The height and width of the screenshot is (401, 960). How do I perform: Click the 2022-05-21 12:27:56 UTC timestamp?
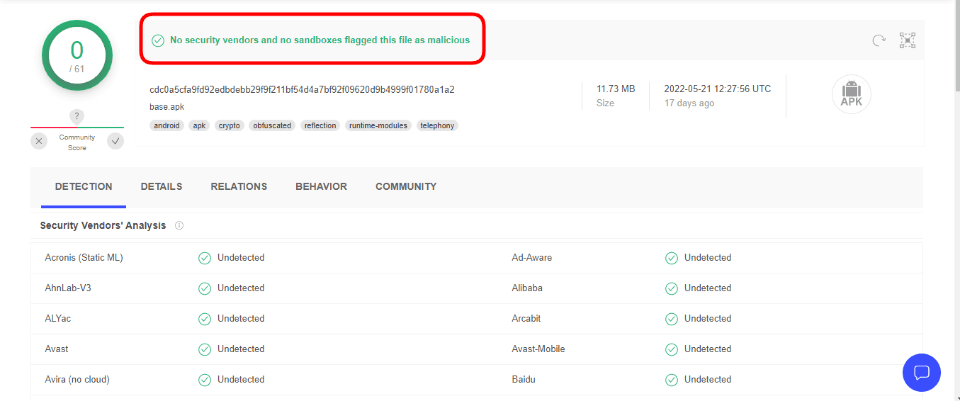coord(718,89)
